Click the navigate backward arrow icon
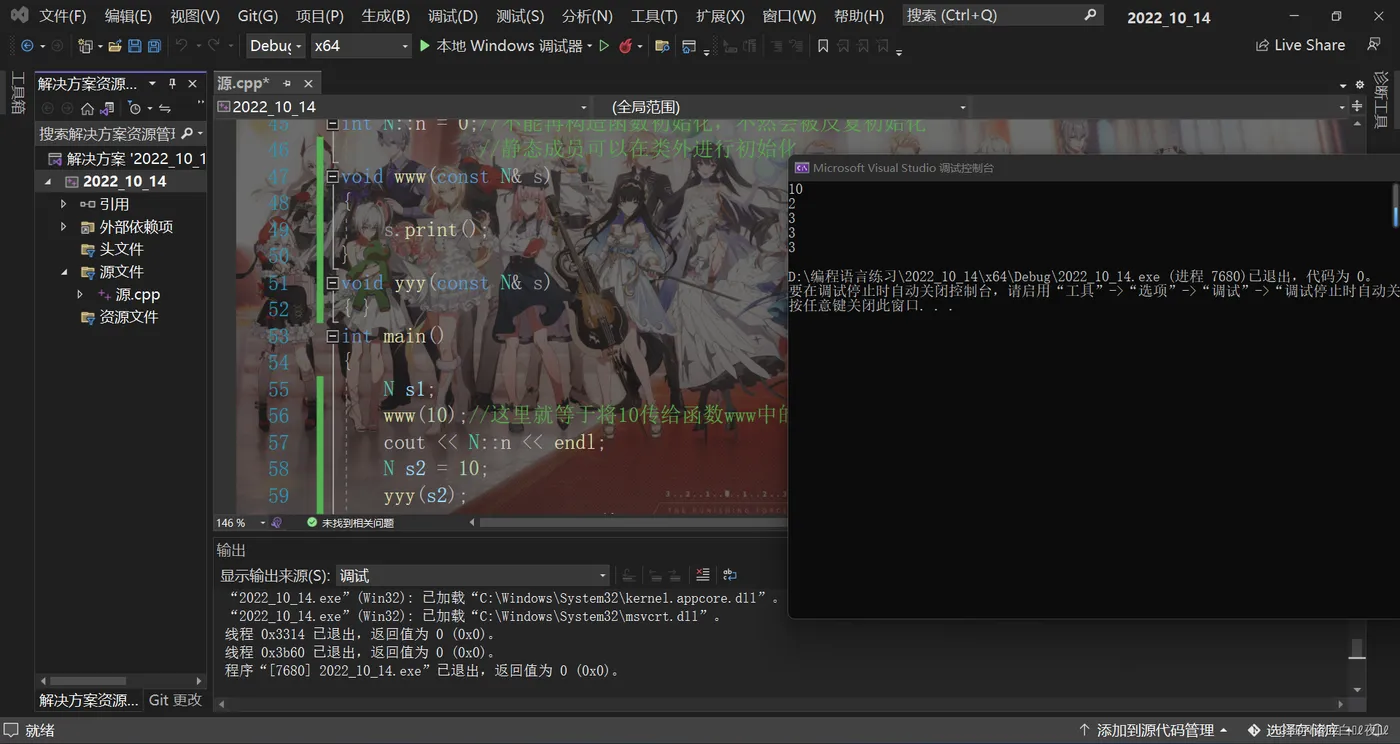1400x744 pixels. point(27,46)
